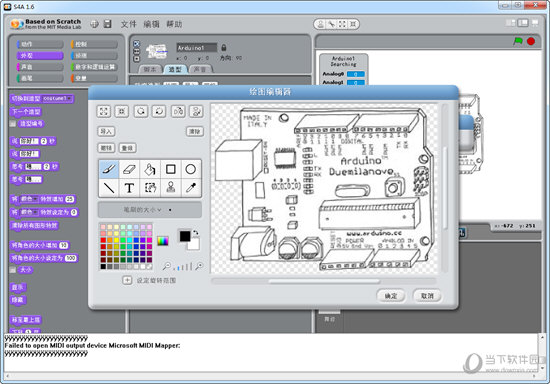Screen dimensions: 550x384
Task: Click the 取消 (Cancel) button
Action: pos(427,296)
